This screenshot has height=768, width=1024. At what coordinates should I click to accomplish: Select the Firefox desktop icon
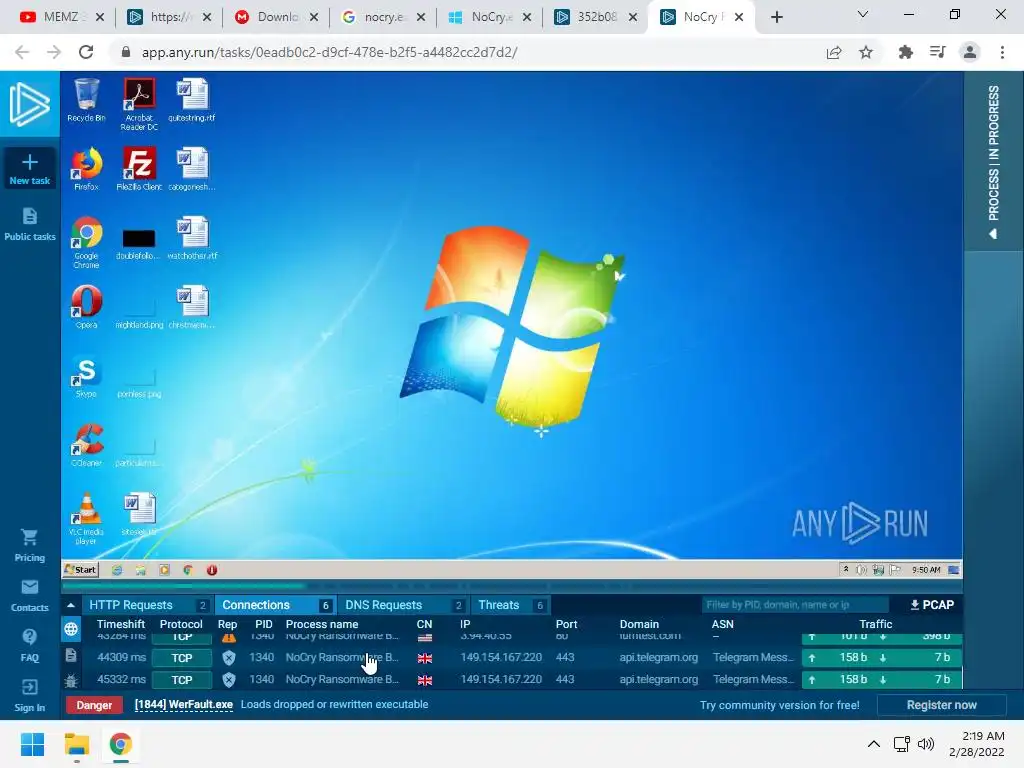click(x=86, y=169)
